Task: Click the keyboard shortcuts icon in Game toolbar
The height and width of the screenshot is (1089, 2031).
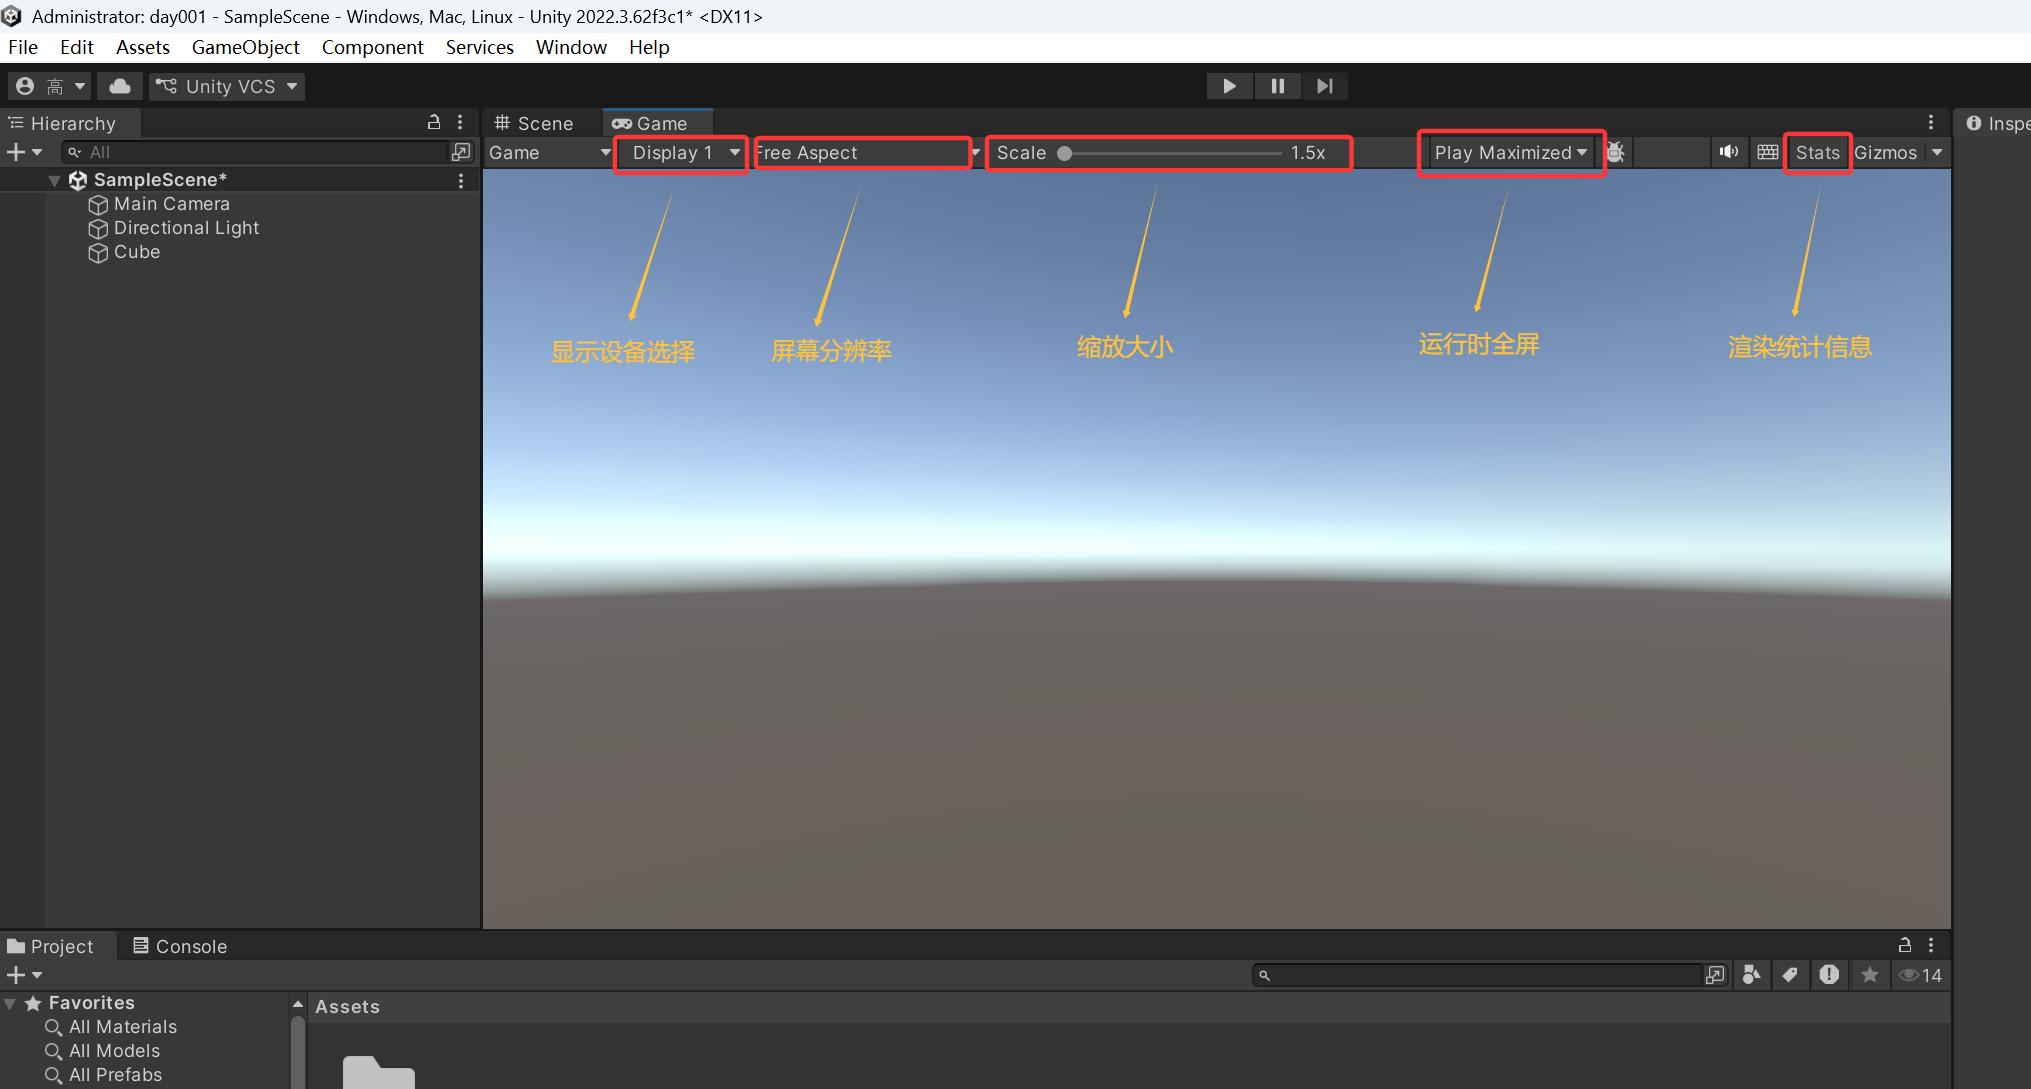Action: click(1767, 152)
